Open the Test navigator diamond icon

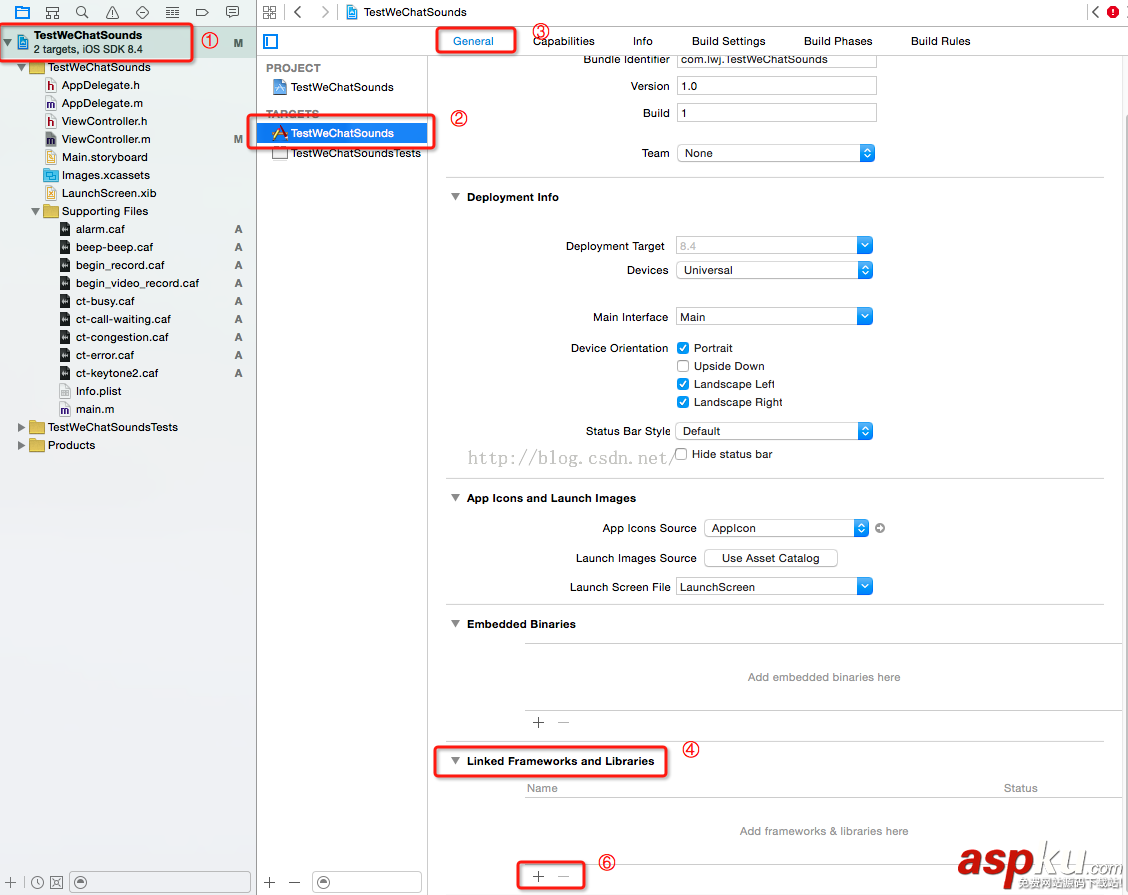142,12
